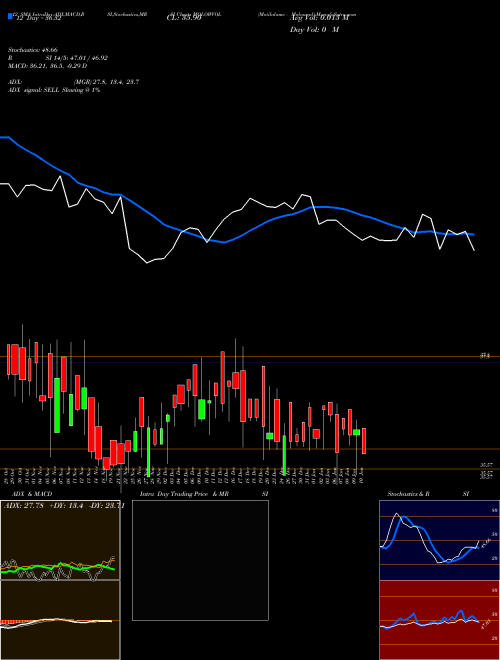Screen dimensions: 500x660
Task: Click the tall green candlestick at chart bottom
Action: tap(149, 452)
